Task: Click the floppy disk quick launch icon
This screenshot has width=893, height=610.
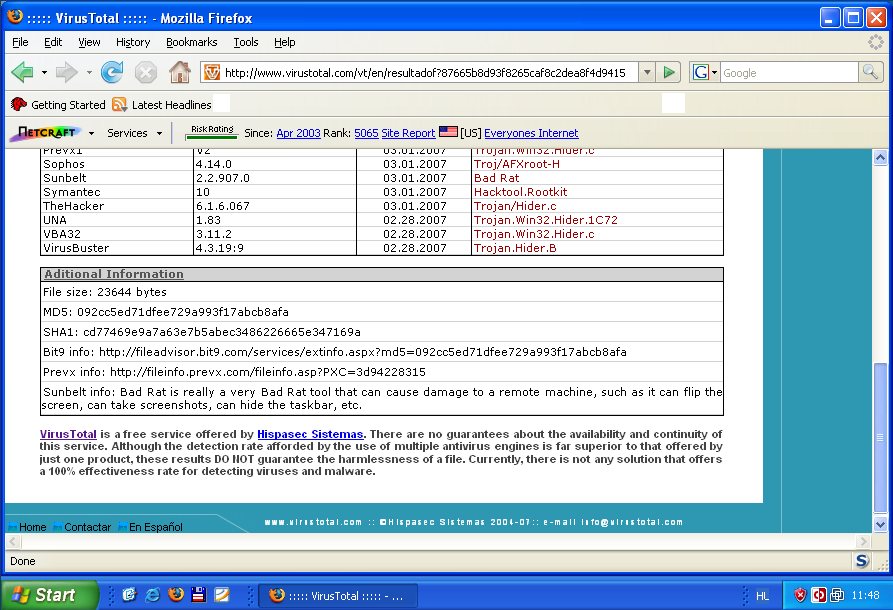Action: coord(198,595)
